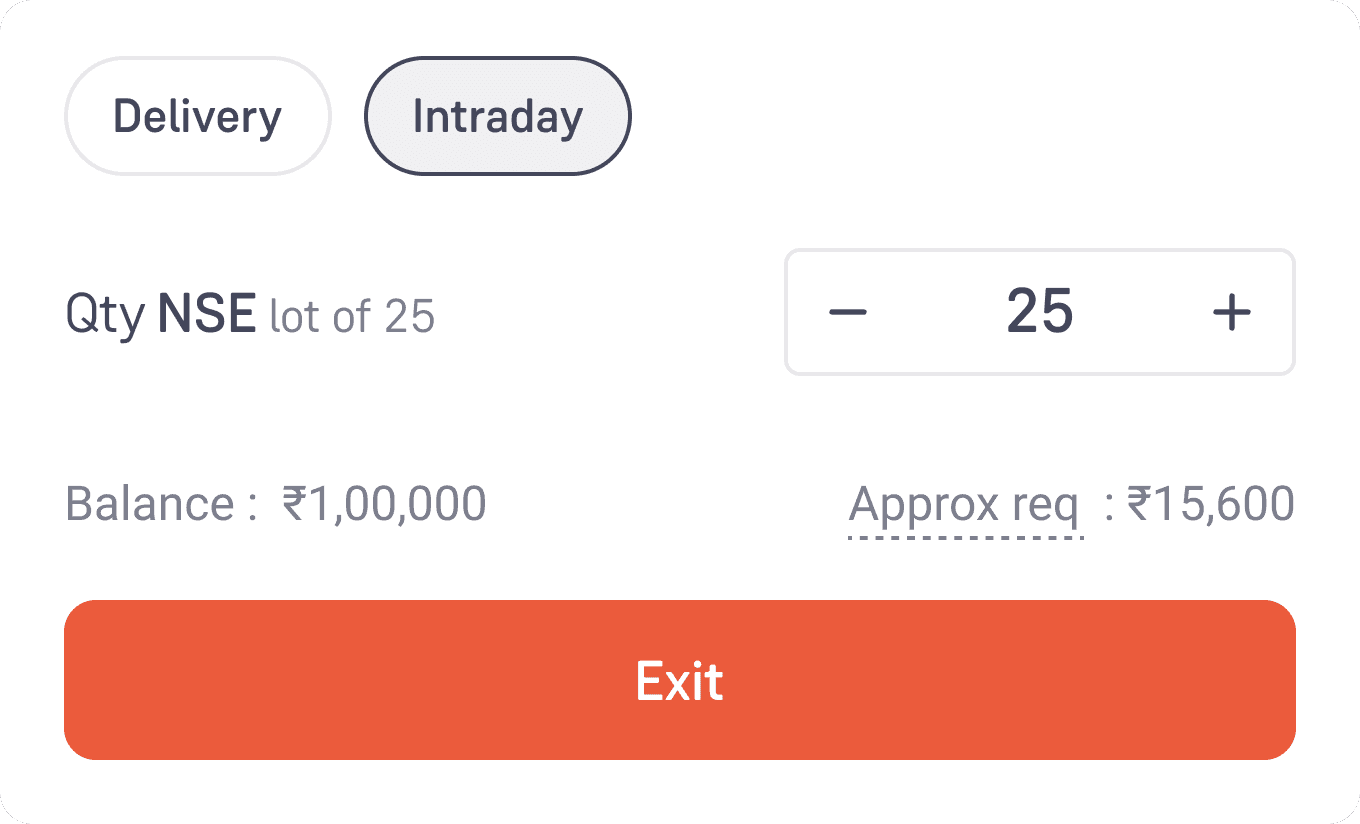
Task: Choose the highlighted Intraday pill
Action: click(x=497, y=116)
